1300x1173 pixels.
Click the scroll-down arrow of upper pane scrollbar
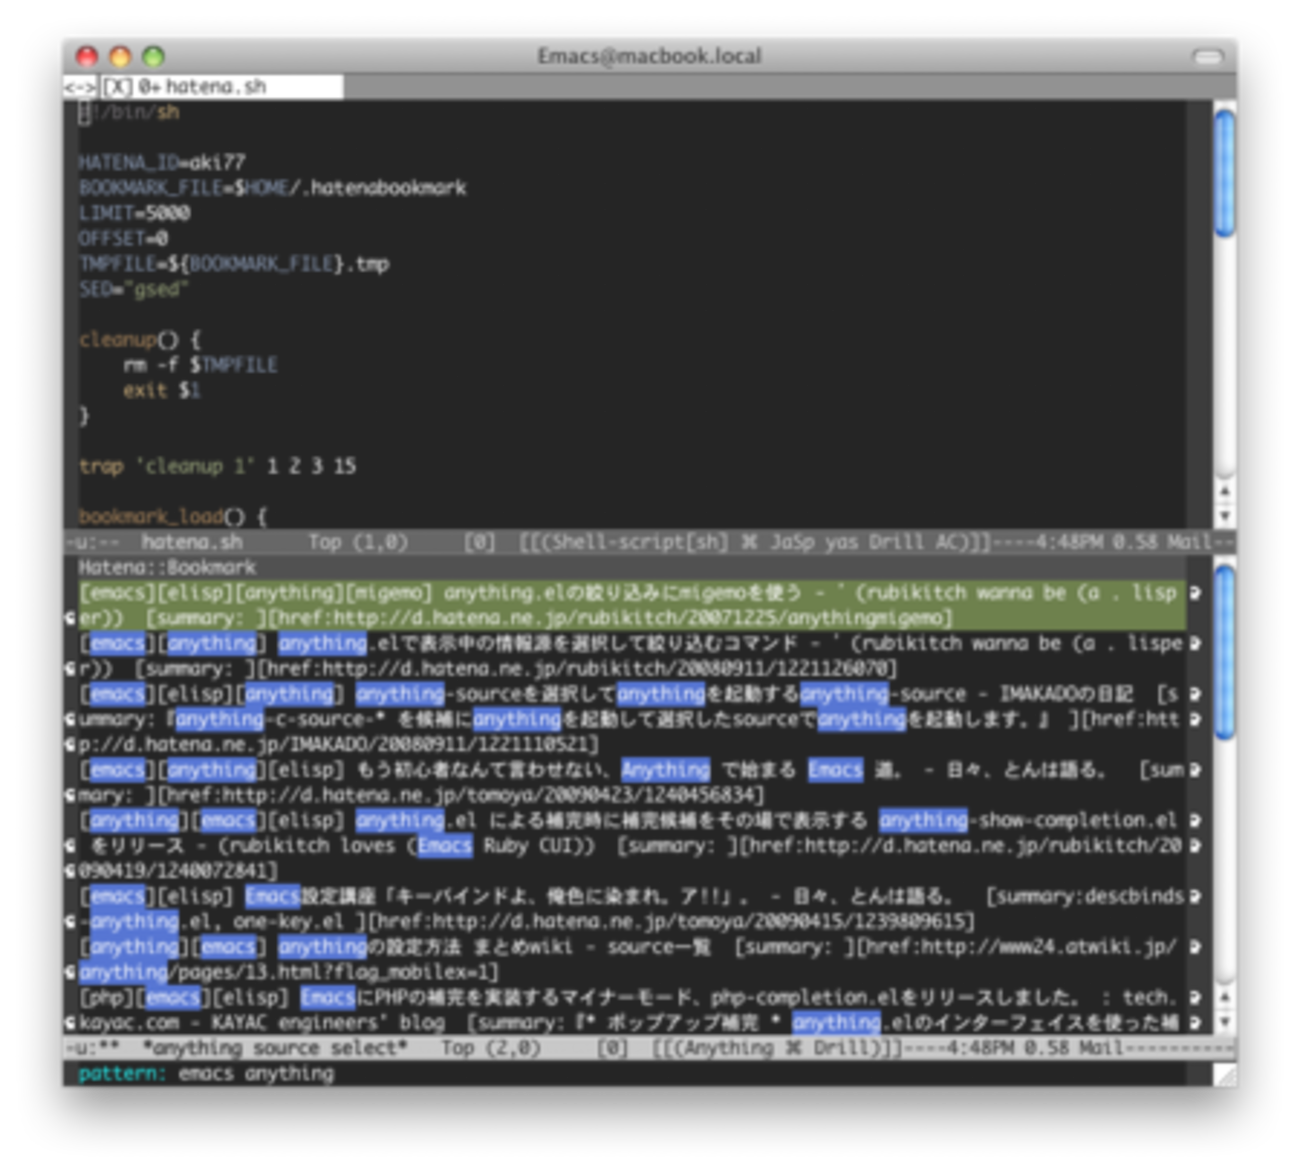tap(1224, 516)
